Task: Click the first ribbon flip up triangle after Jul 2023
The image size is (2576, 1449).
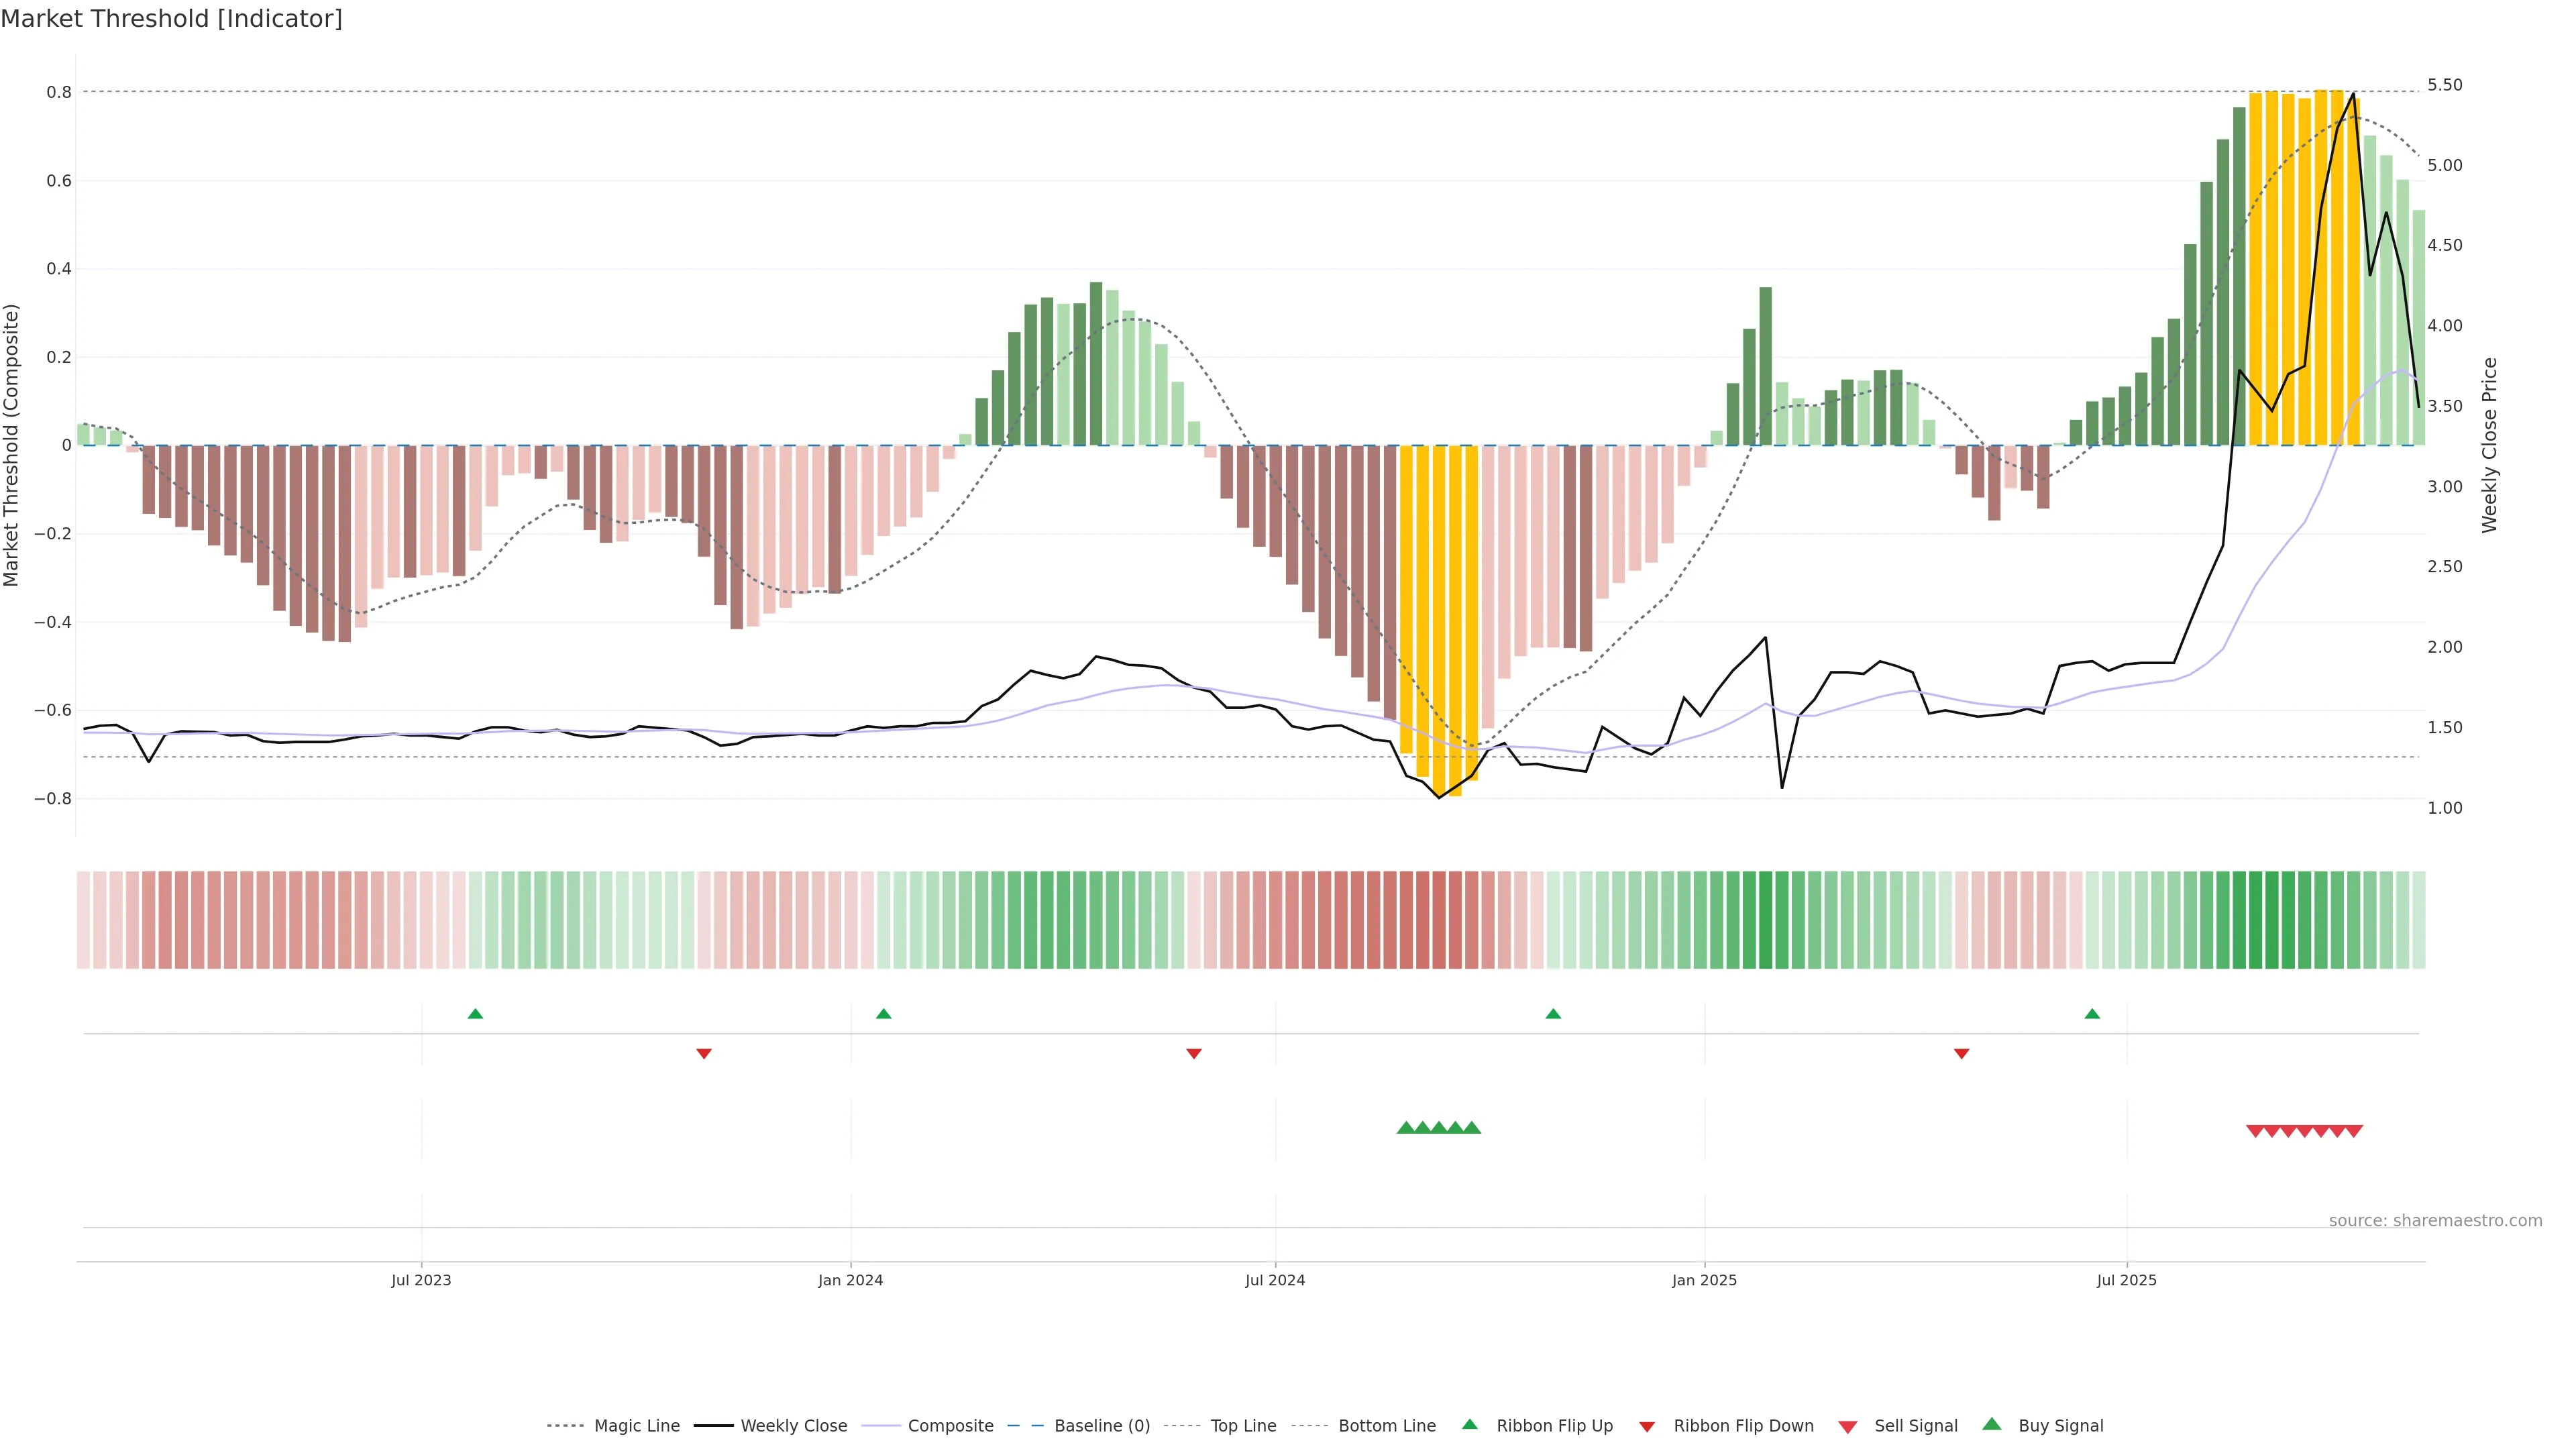Action: (475, 1014)
